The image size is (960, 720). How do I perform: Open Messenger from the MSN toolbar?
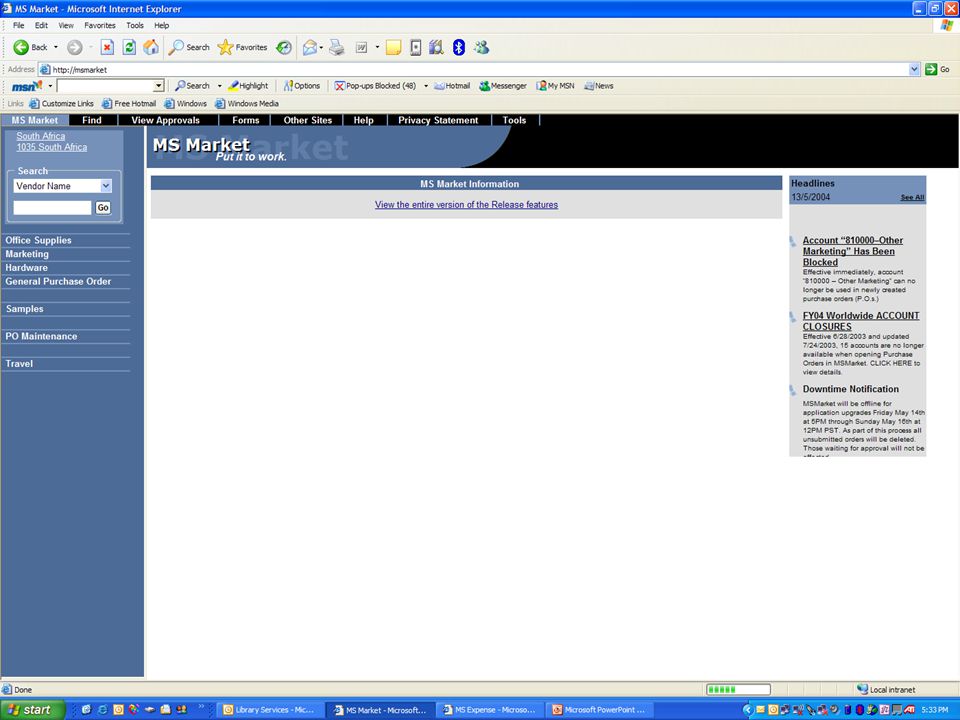click(x=503, y=86)
